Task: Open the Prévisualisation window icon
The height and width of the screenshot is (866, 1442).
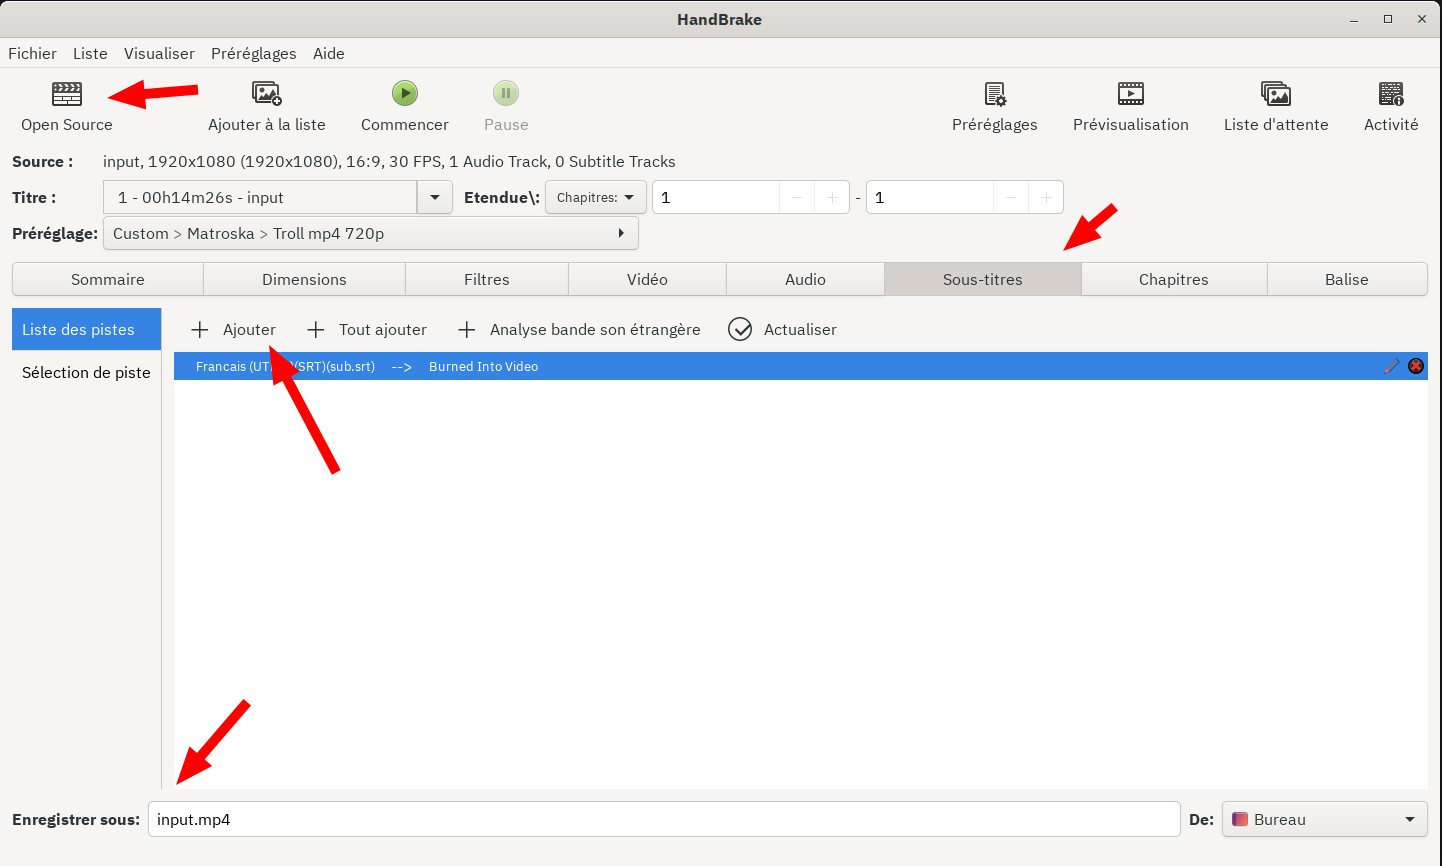Action: click(x=1130, y=94)
